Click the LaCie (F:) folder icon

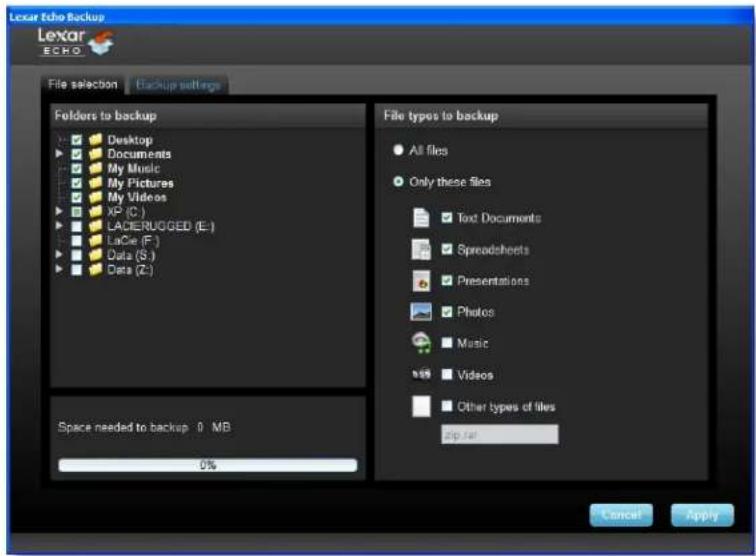pyautogui.click(x=95, y=240)
